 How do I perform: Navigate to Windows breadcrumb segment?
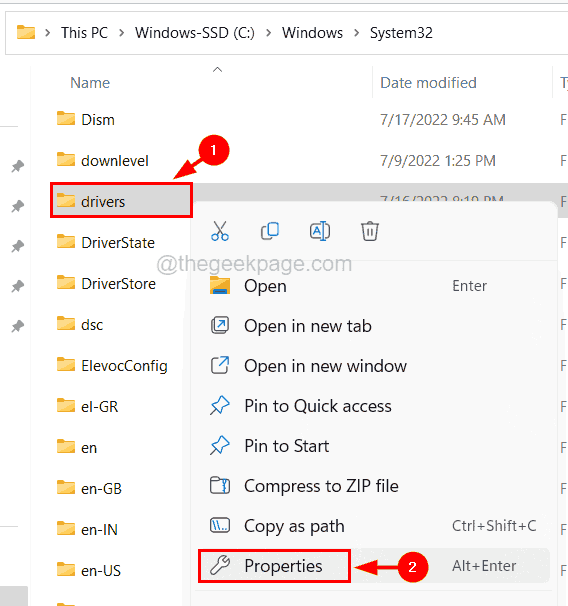click(312, 33)
